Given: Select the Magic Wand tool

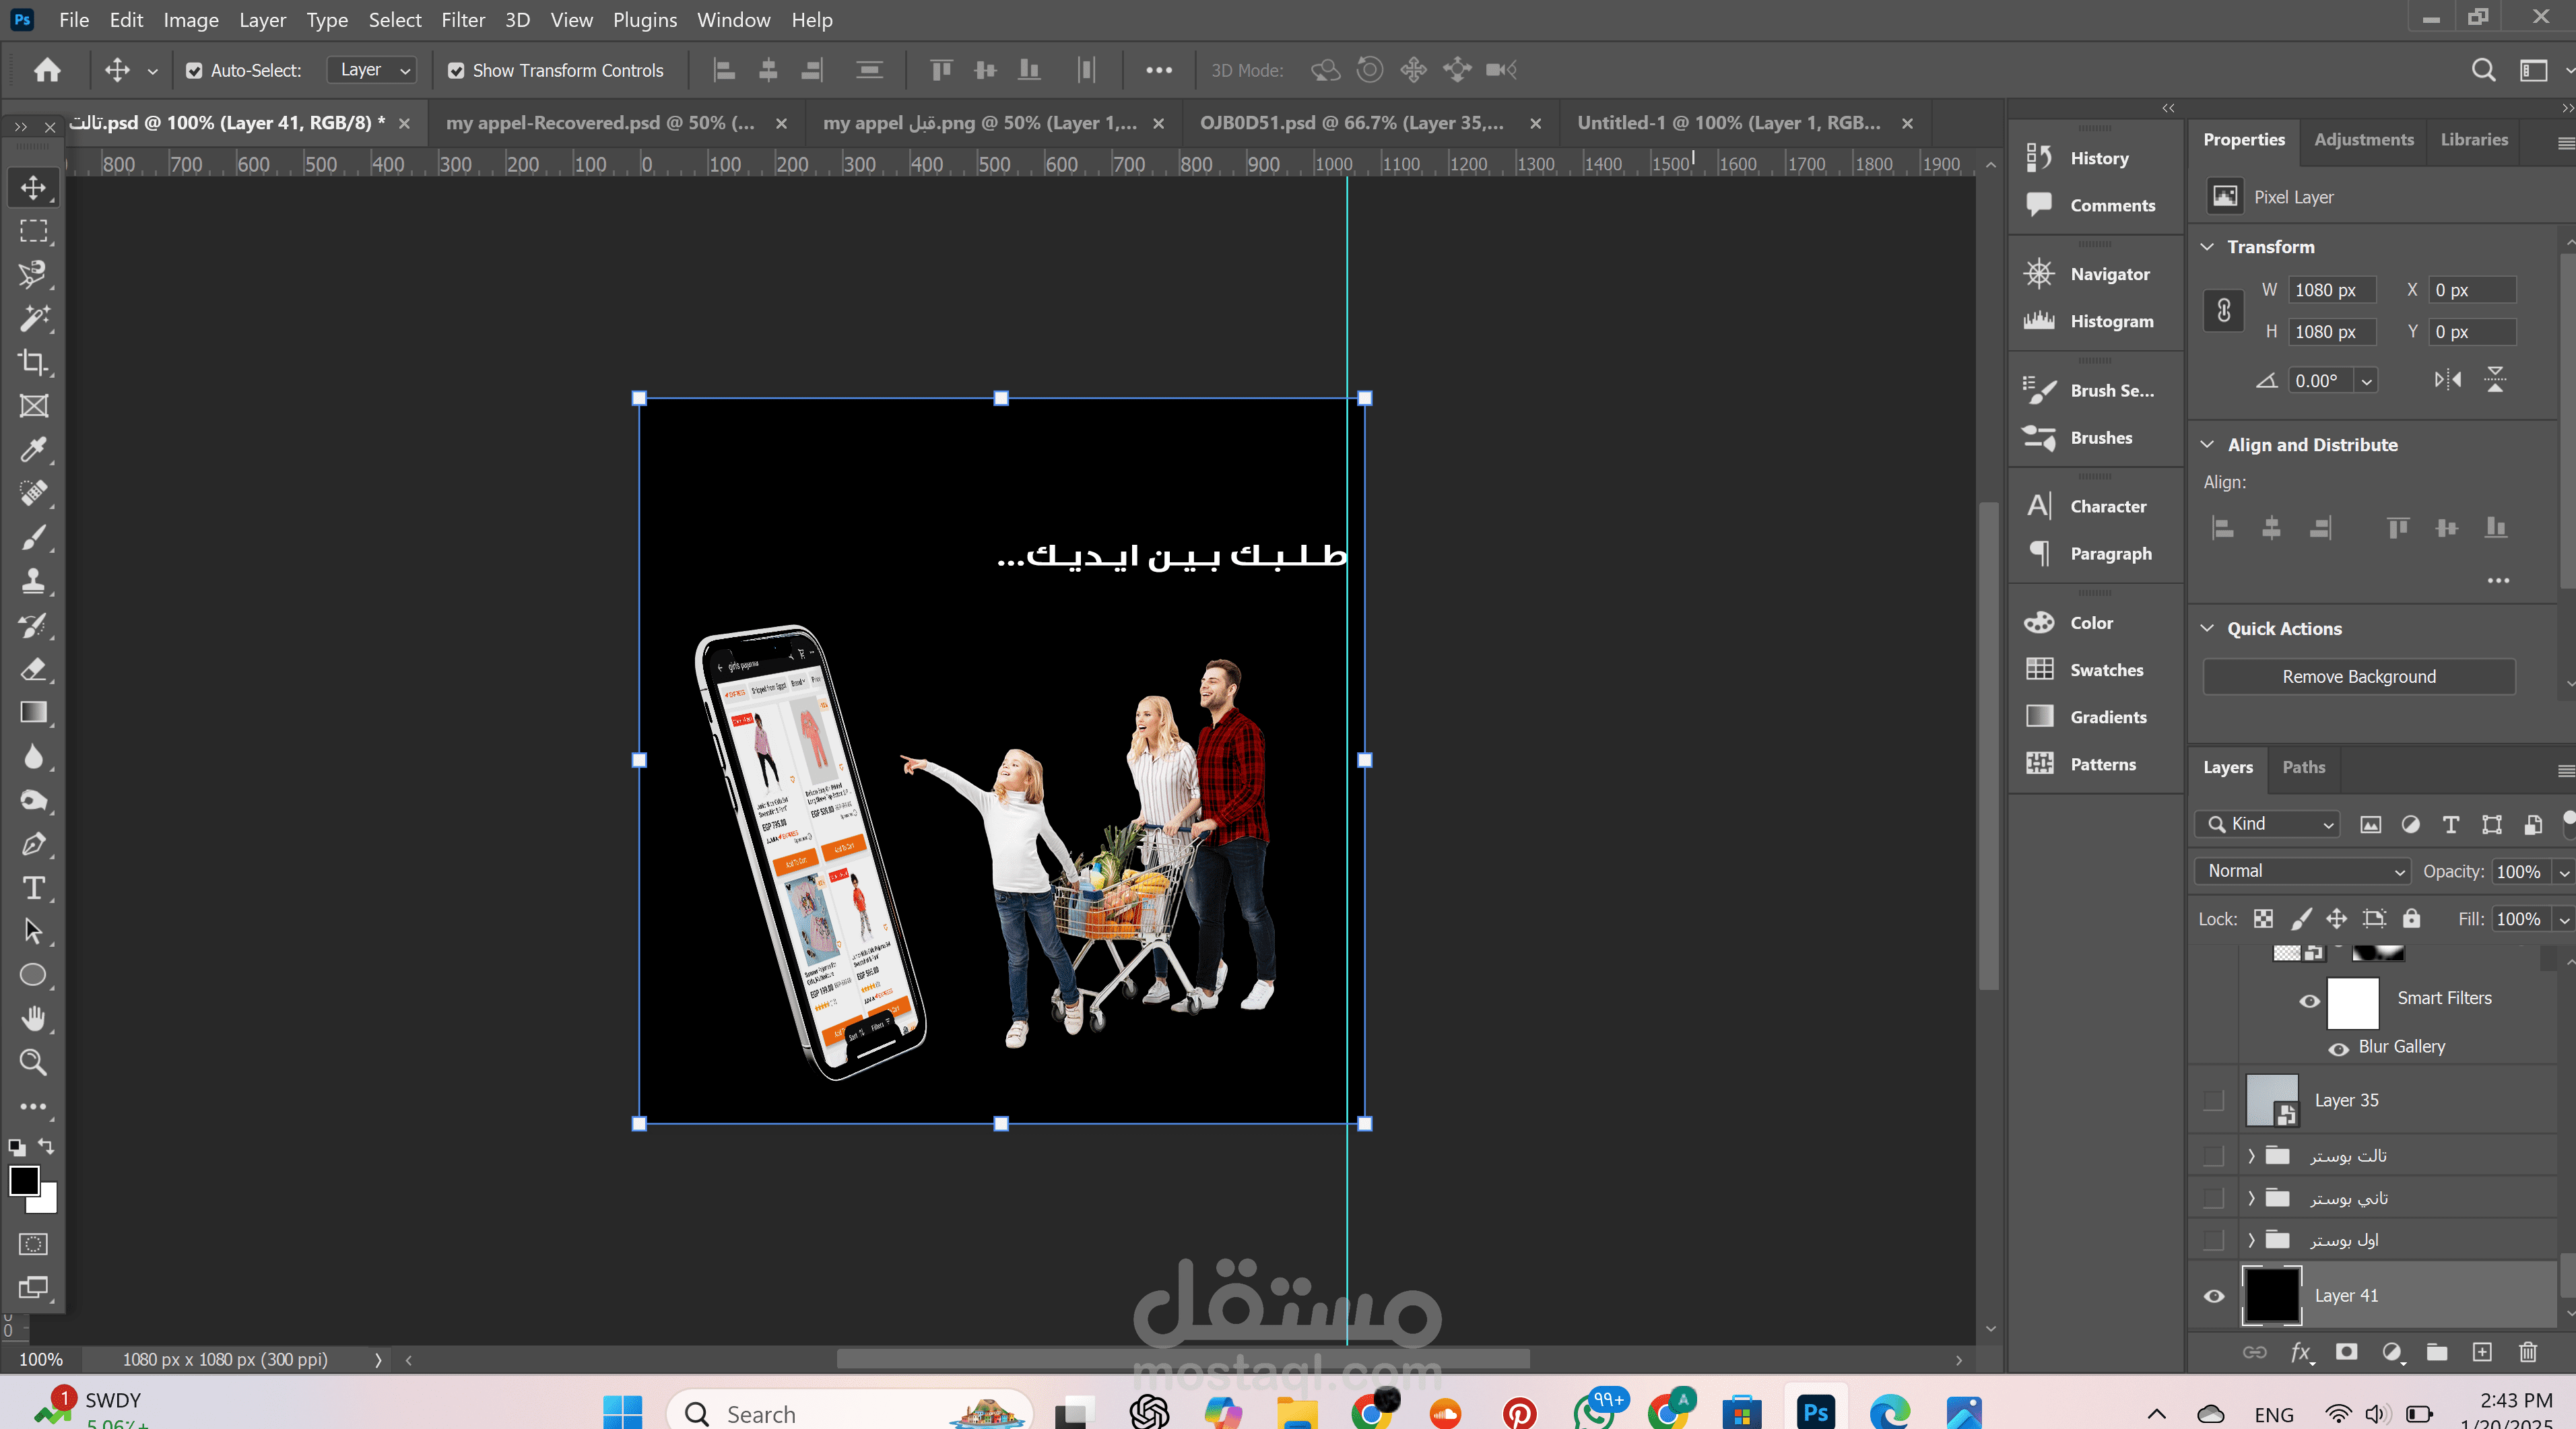Looking at the screenshot, I should point(33,318).
